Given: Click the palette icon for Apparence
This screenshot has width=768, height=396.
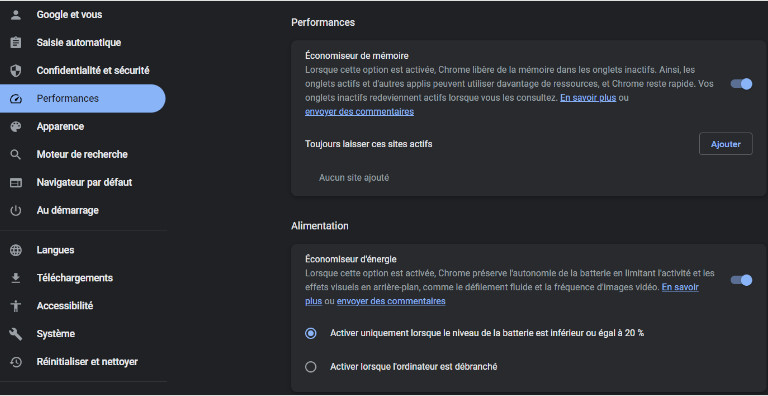Looking at the screenshot, I should coord(16,126).
